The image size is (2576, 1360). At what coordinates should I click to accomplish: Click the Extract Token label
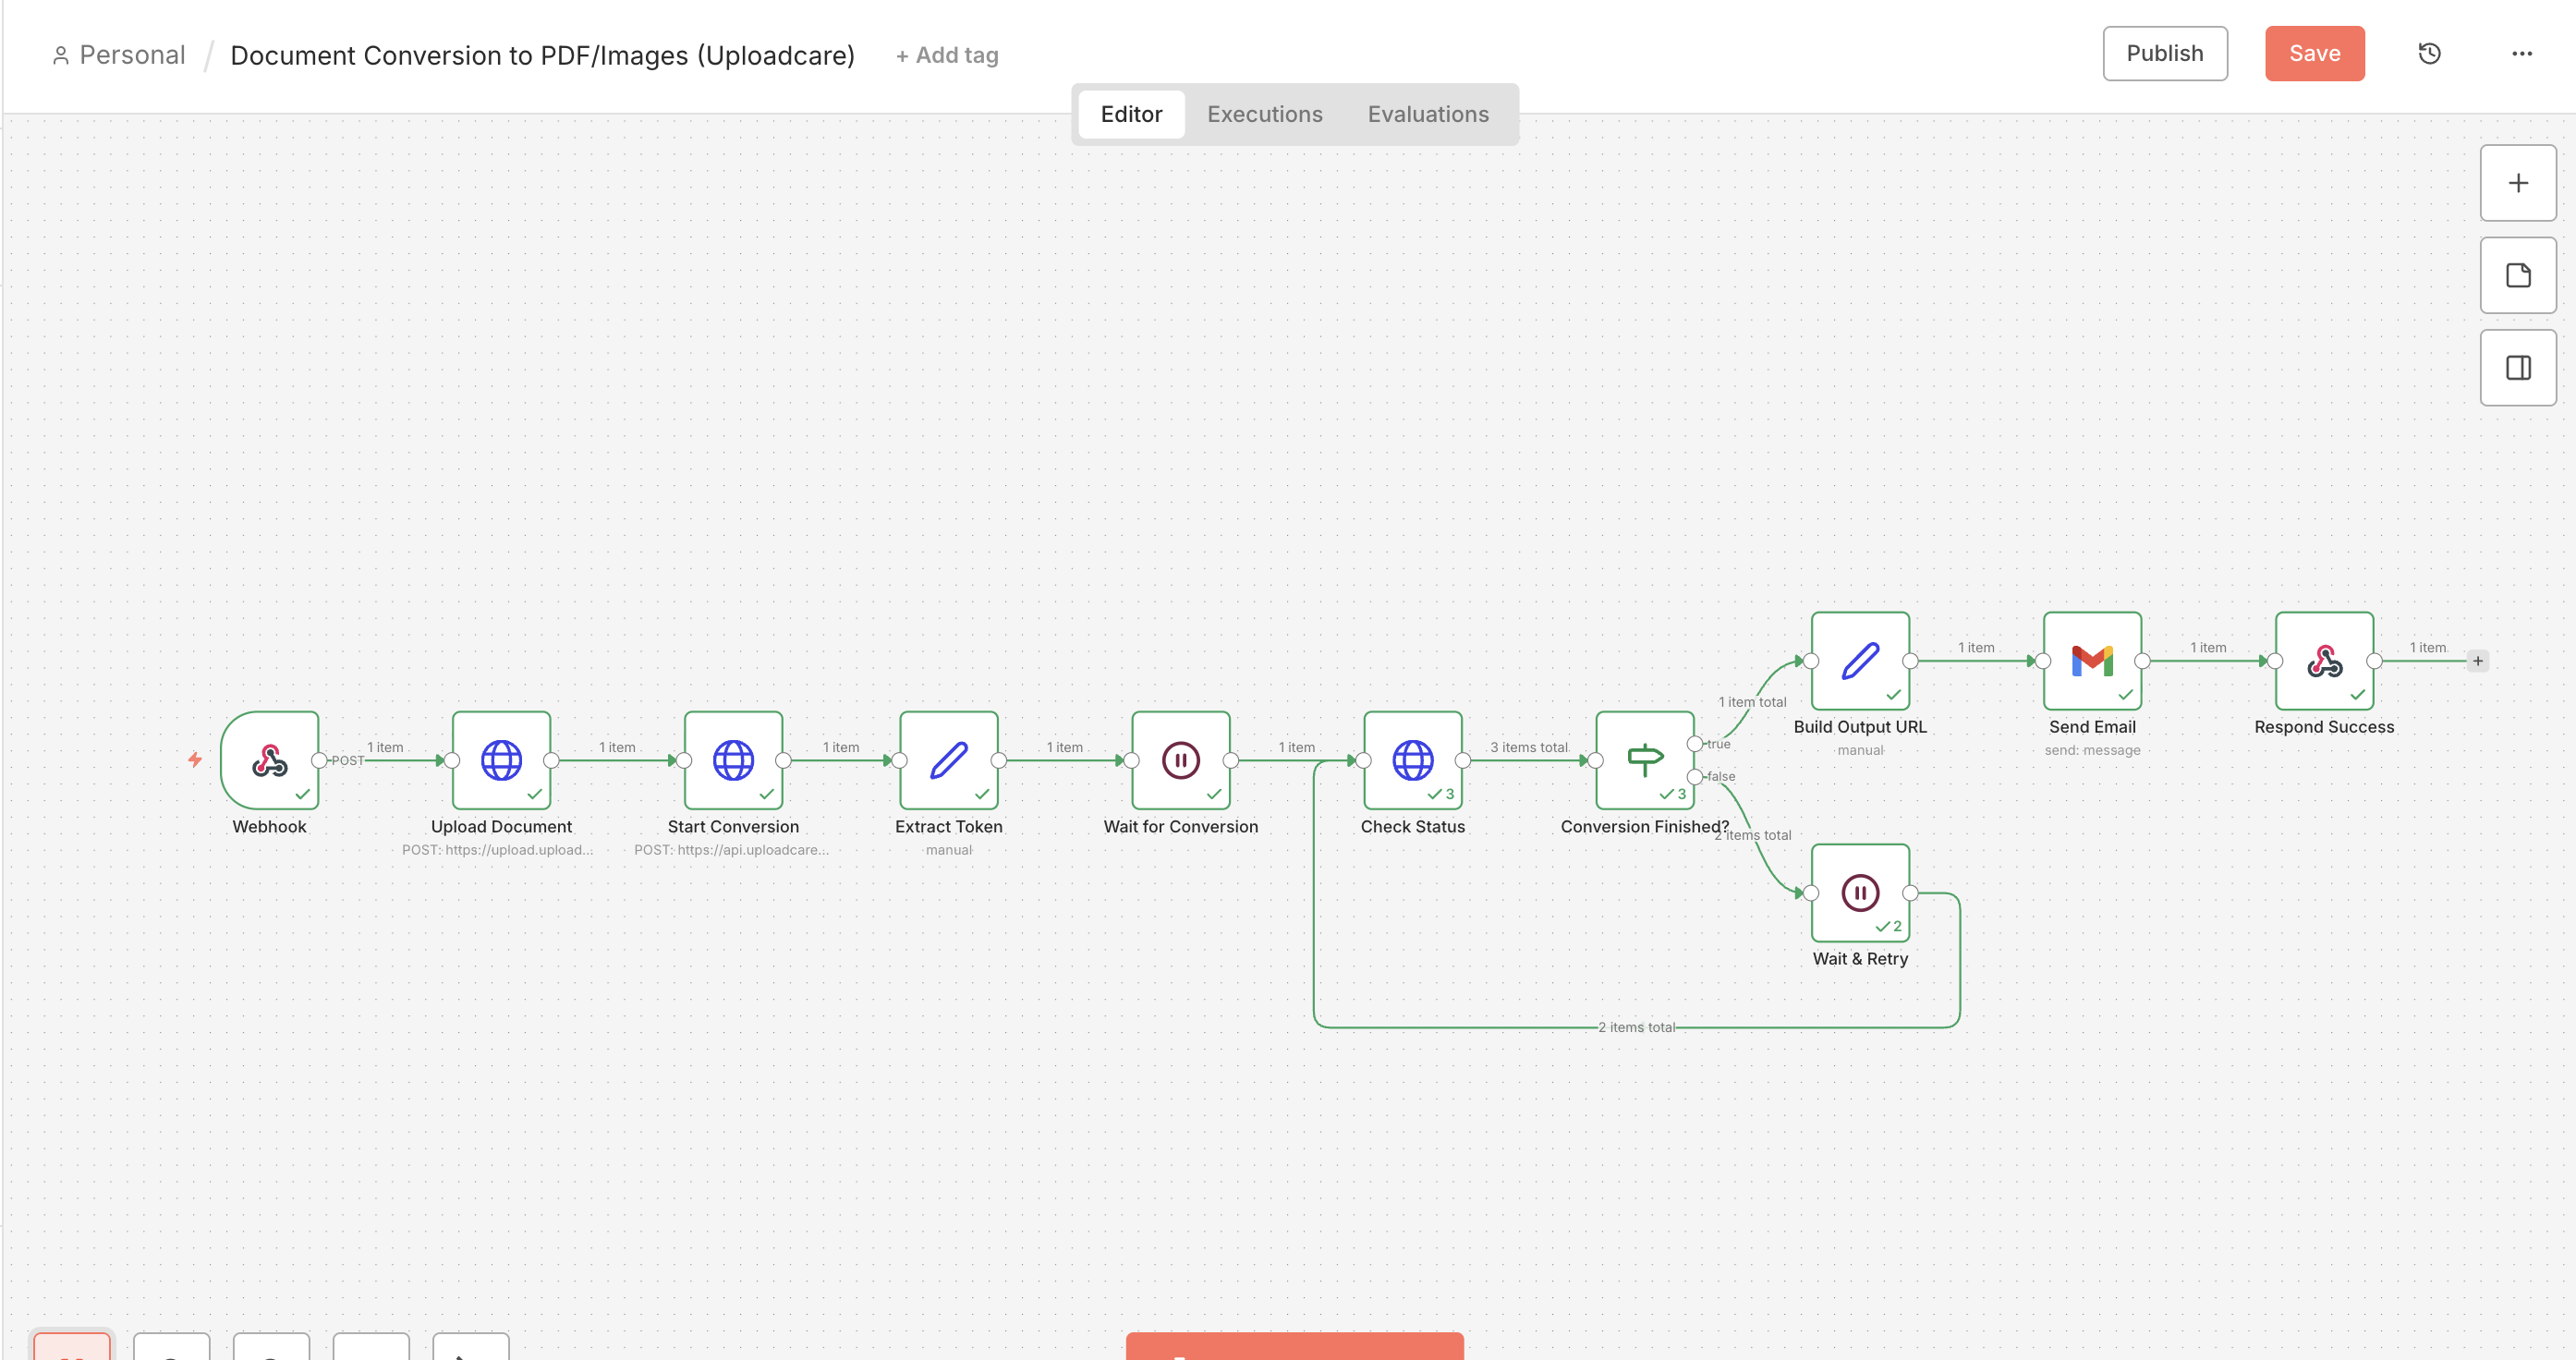[949, 827]
